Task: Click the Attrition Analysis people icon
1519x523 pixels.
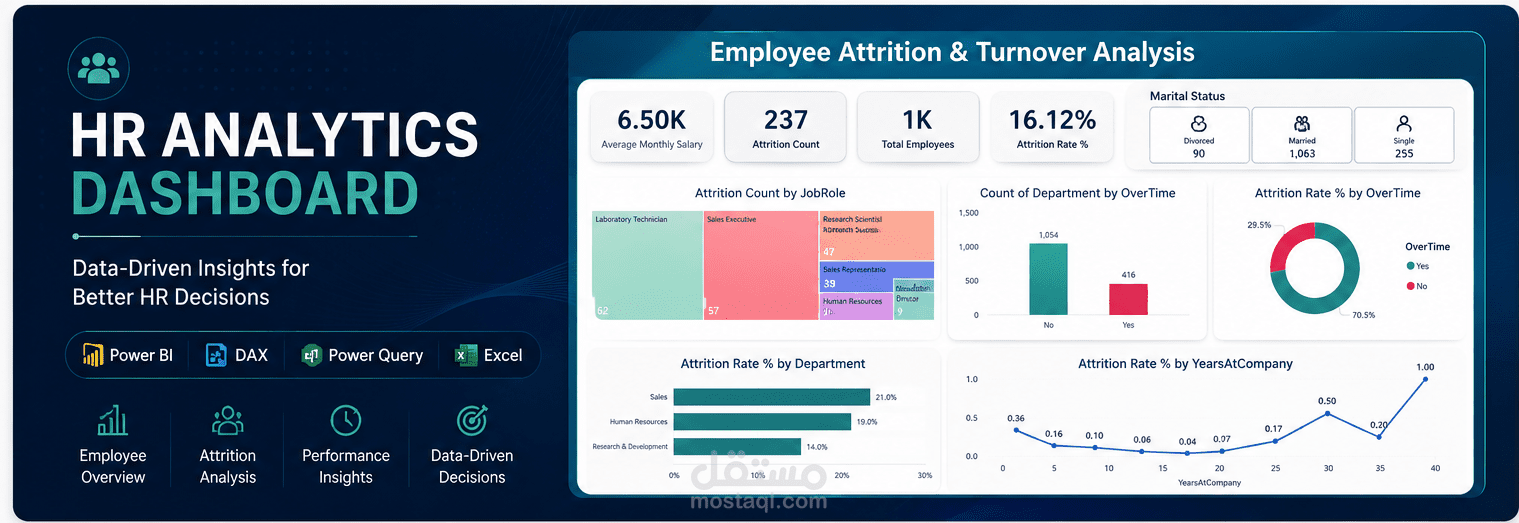Action: (228, 420)
